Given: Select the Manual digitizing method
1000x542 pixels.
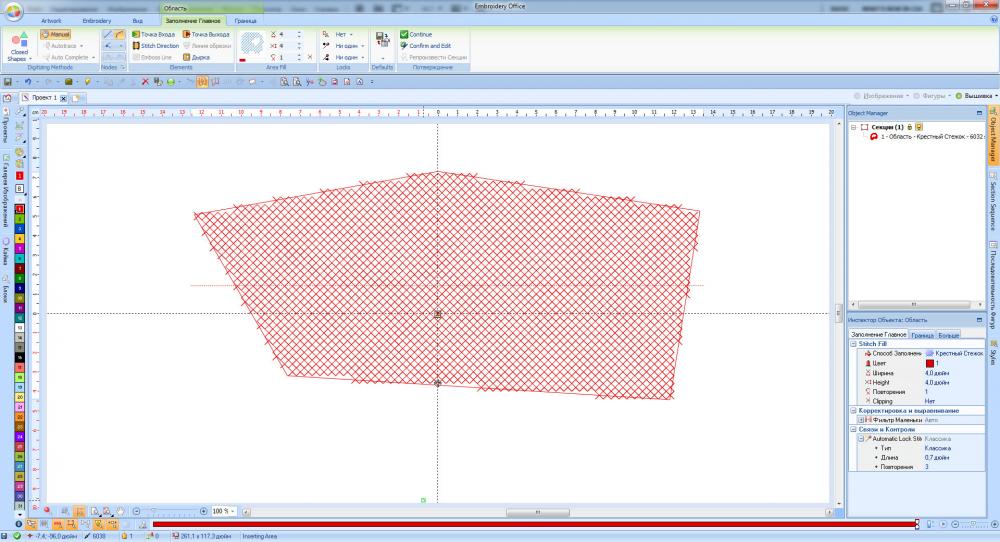Looking at the screenshot, I should click(x=56, y=34).
